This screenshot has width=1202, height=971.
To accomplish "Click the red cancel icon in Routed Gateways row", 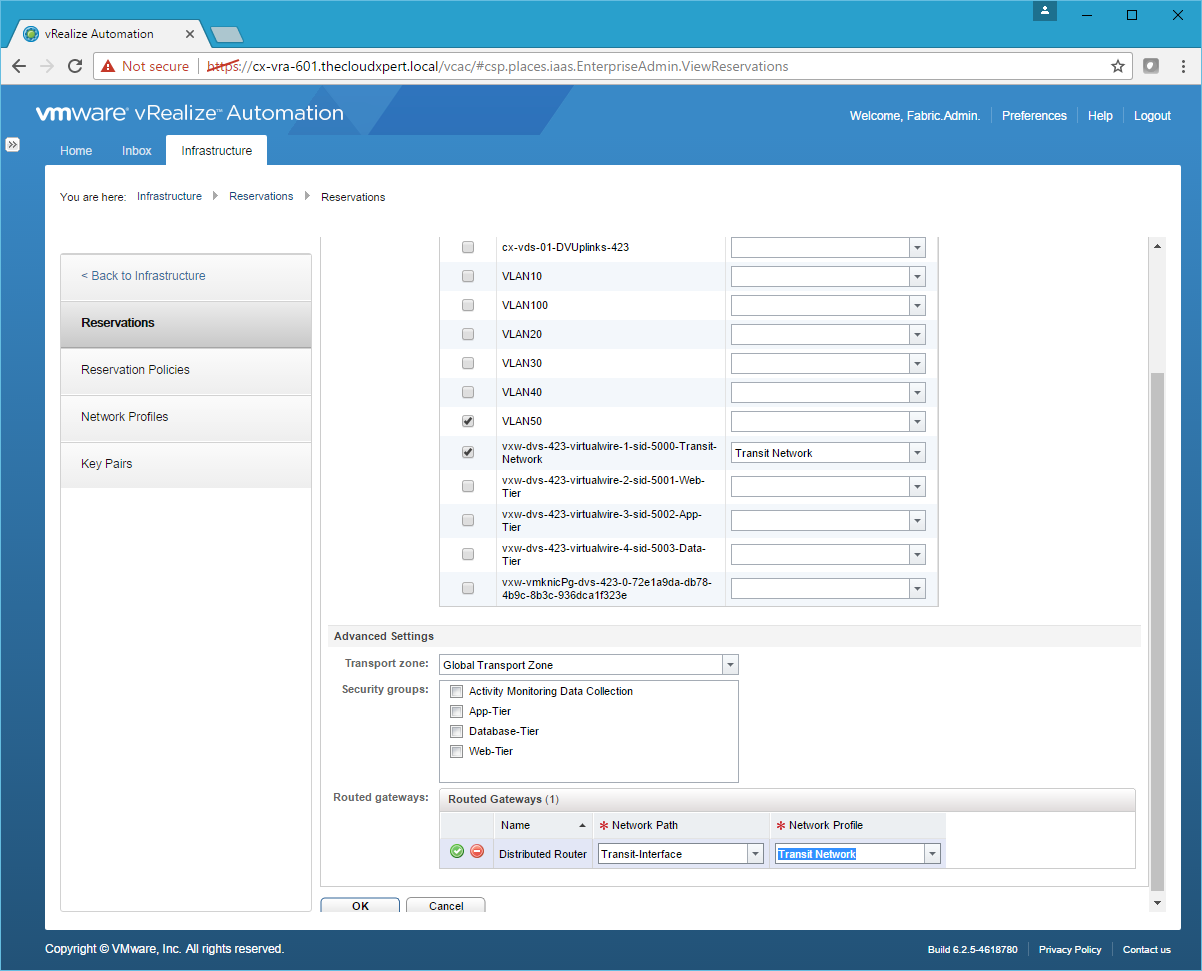I will 477,852.
